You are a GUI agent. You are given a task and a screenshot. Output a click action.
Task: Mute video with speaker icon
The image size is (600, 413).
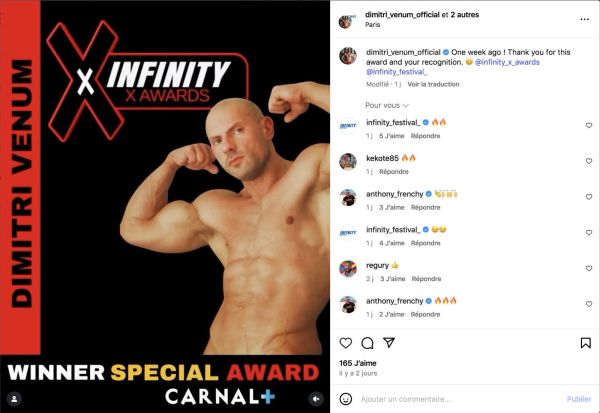[316, 399]
